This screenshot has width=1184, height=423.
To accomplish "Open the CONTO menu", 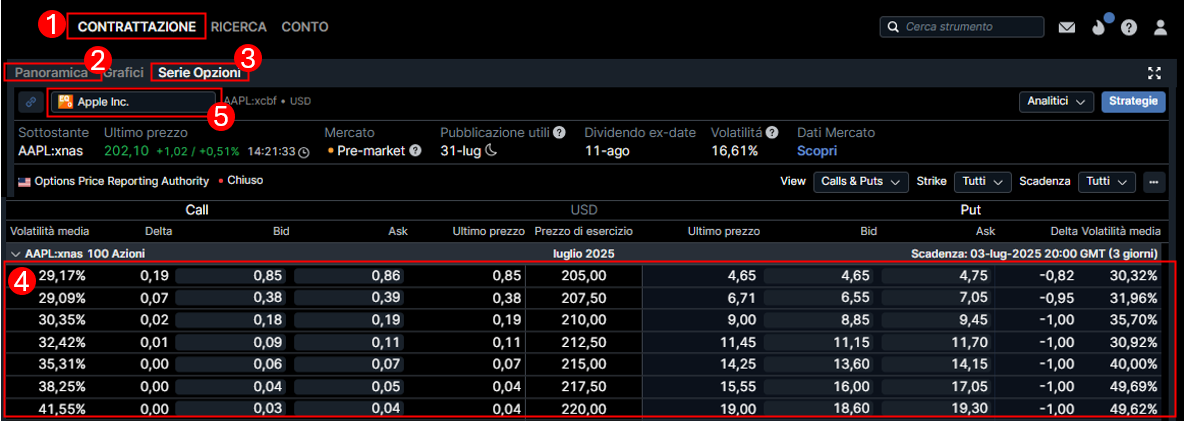I will 305,27.
